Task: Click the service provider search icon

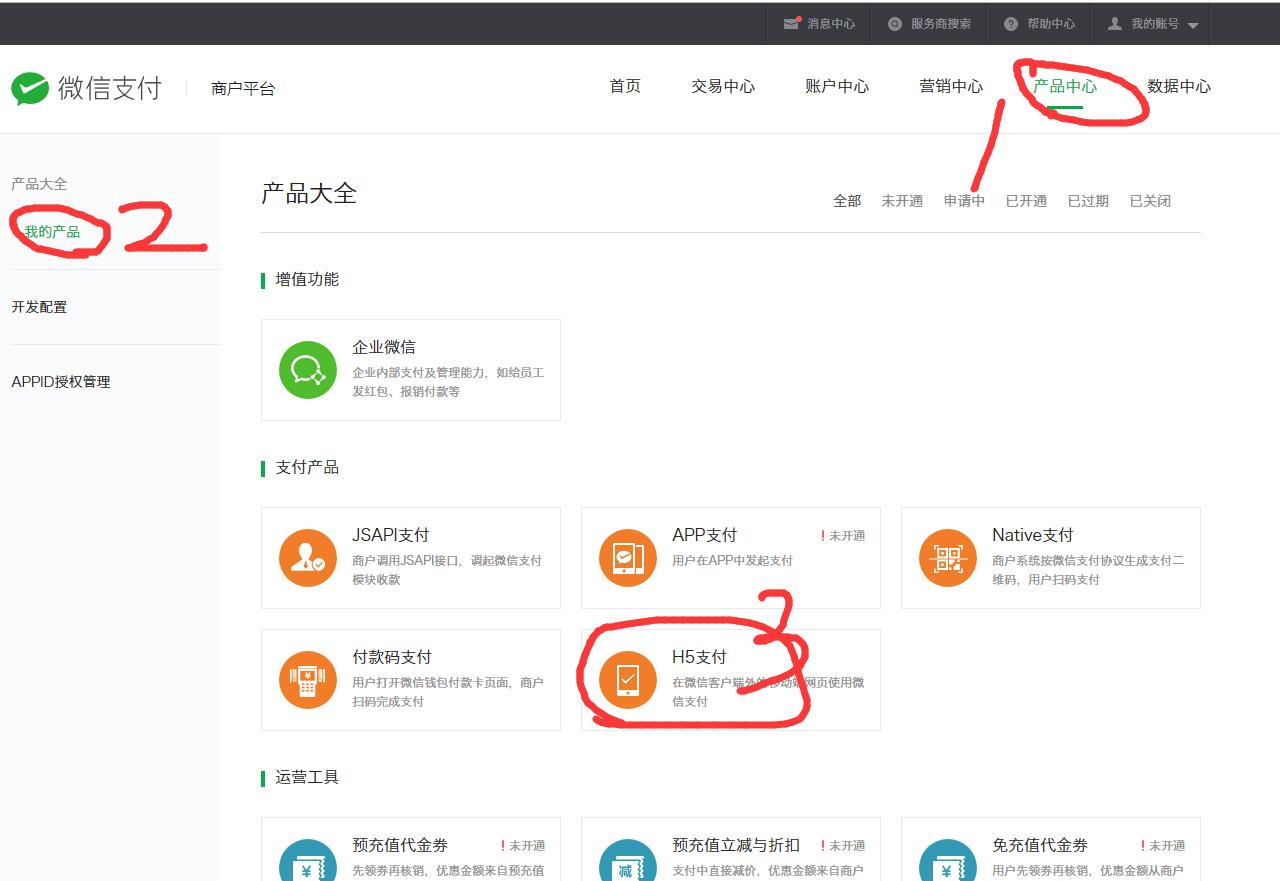Action: [894, 24]
